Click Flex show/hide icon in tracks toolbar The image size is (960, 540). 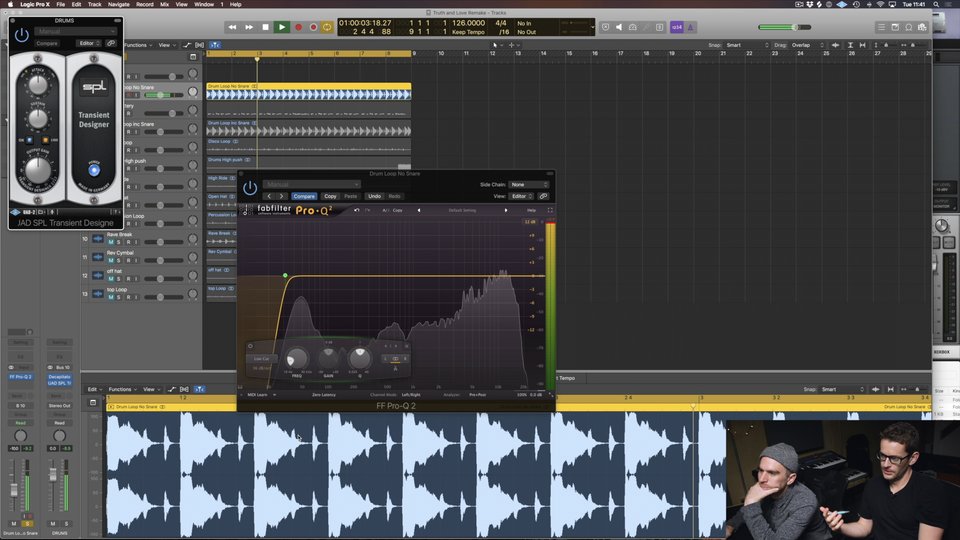(200, 45)
